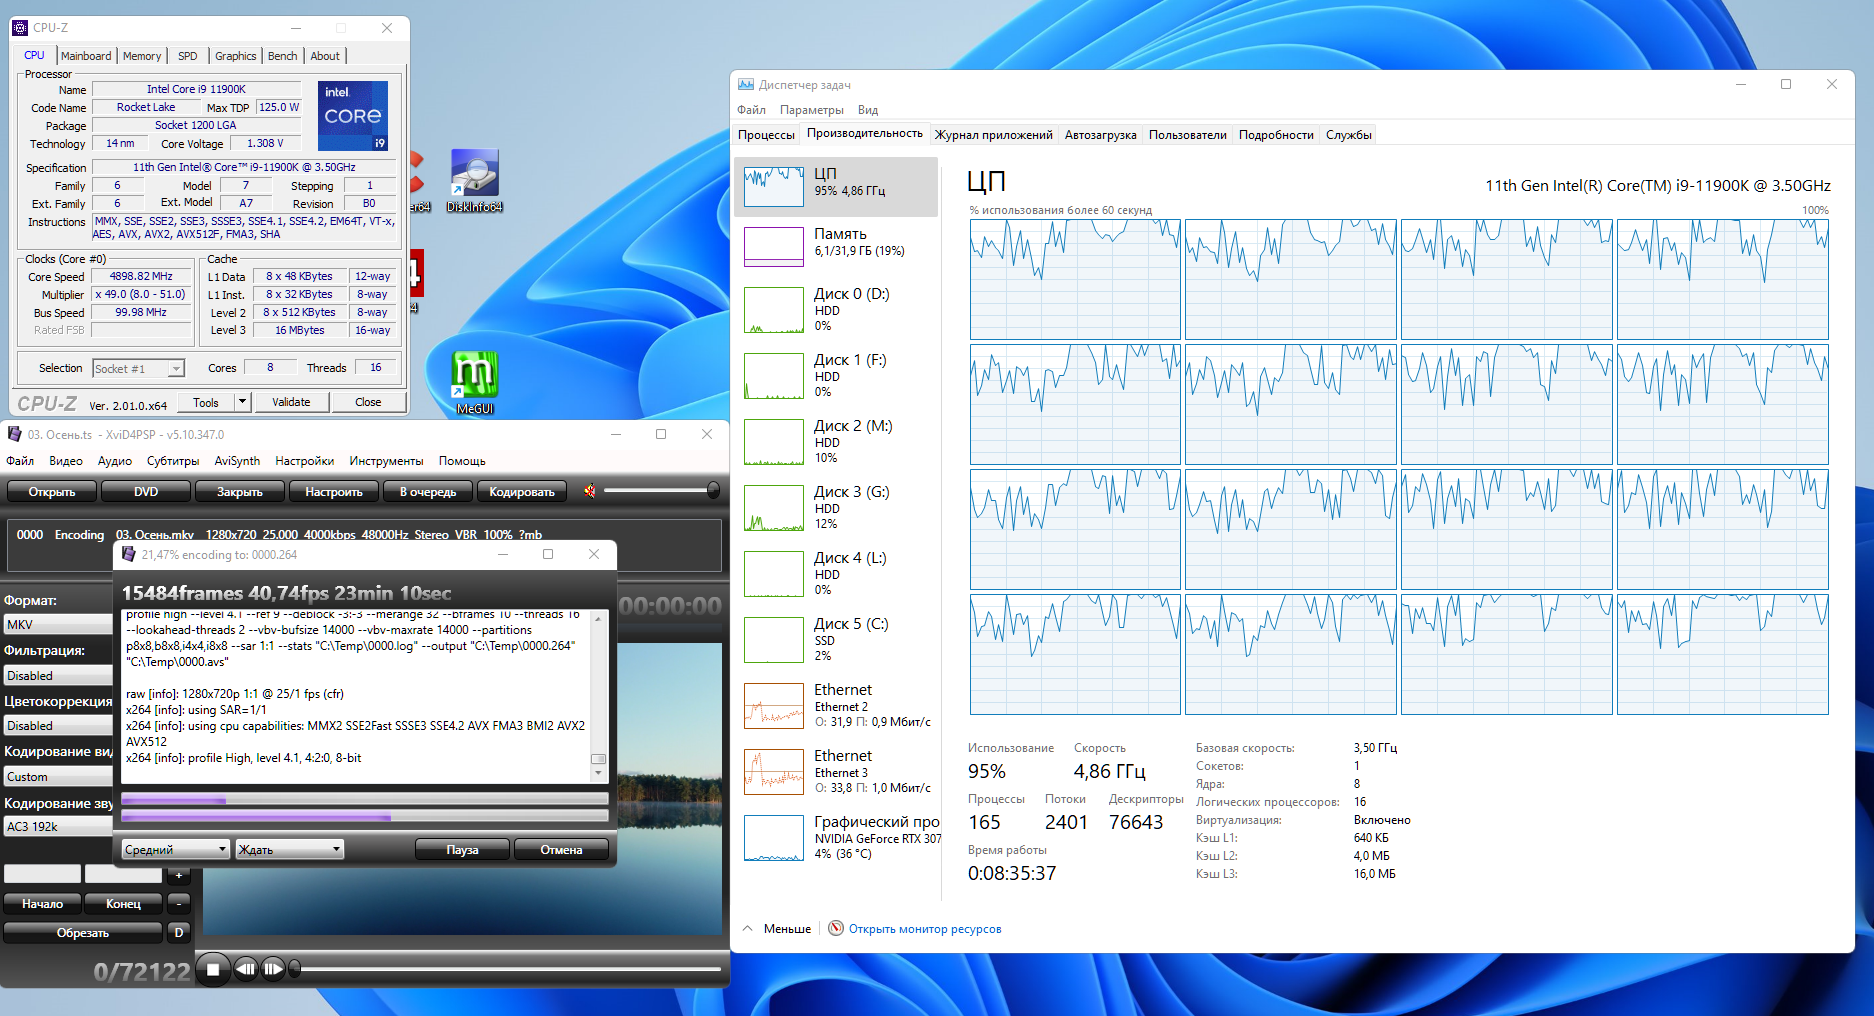Image resolution: width=1874 pixels, height=1016 pixels.
Task: Click the resource monitor gauge icon
Action: pyautogui.click(x=836, y=928)
